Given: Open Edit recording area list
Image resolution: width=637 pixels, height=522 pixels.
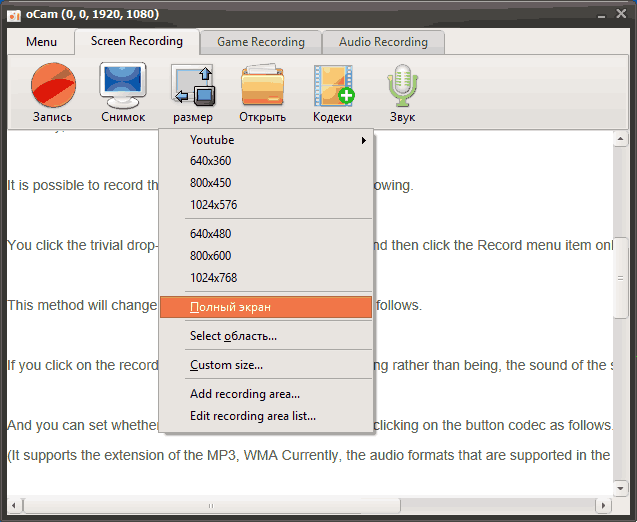Looking at the screenshot, I should (x=266, y=416).
